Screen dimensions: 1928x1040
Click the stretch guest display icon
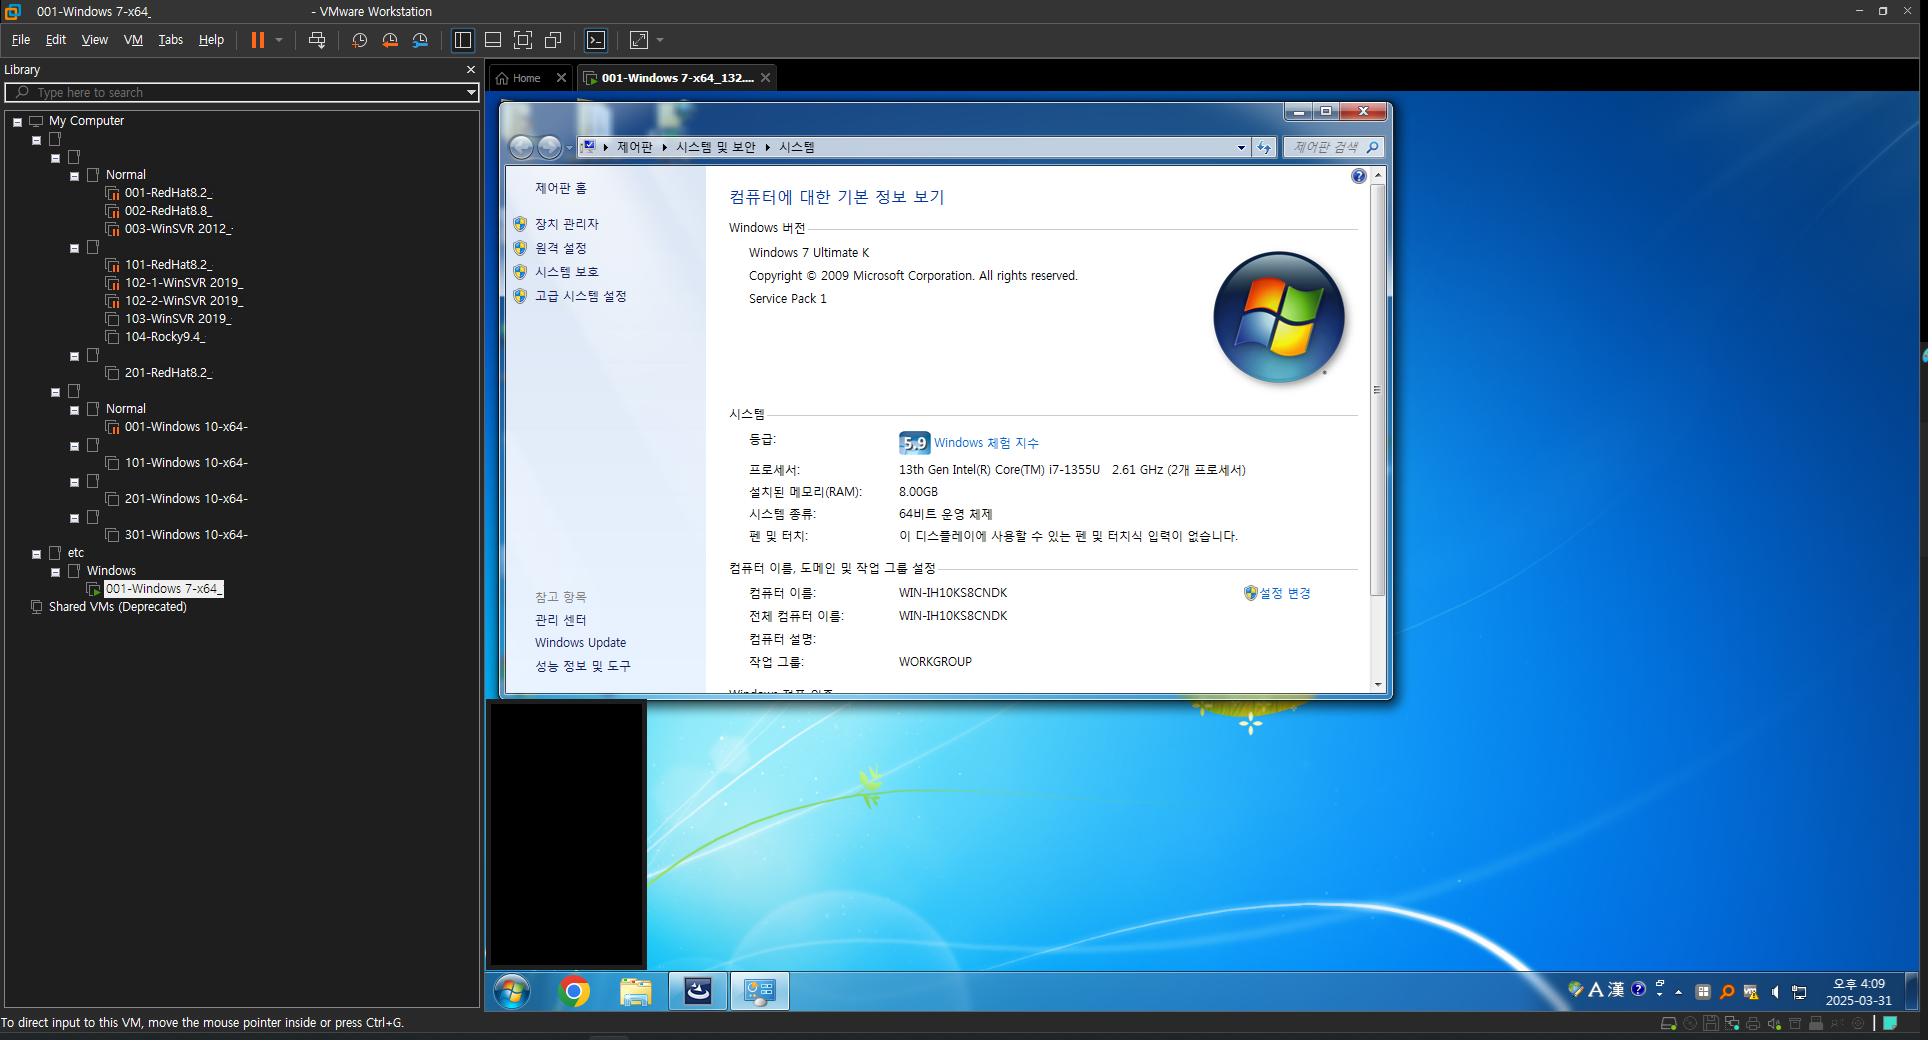tap(639, 40)
